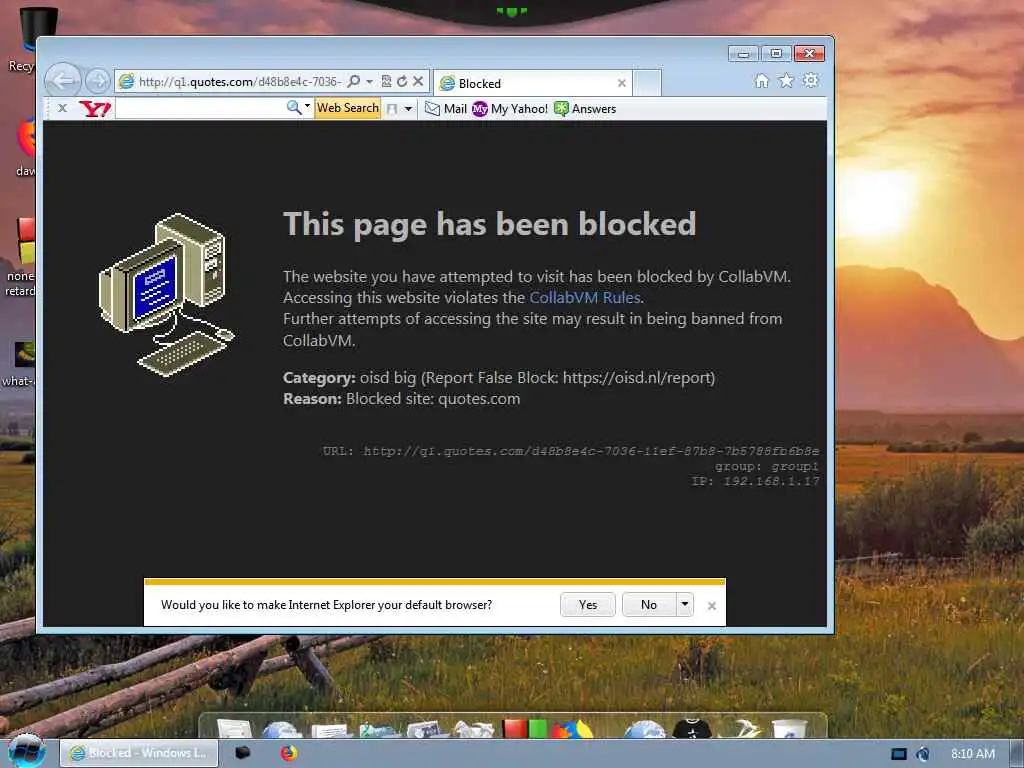Click the retro computer illustration
The height and width of the screenshot is (768, 1024).
tap(167, 295)
